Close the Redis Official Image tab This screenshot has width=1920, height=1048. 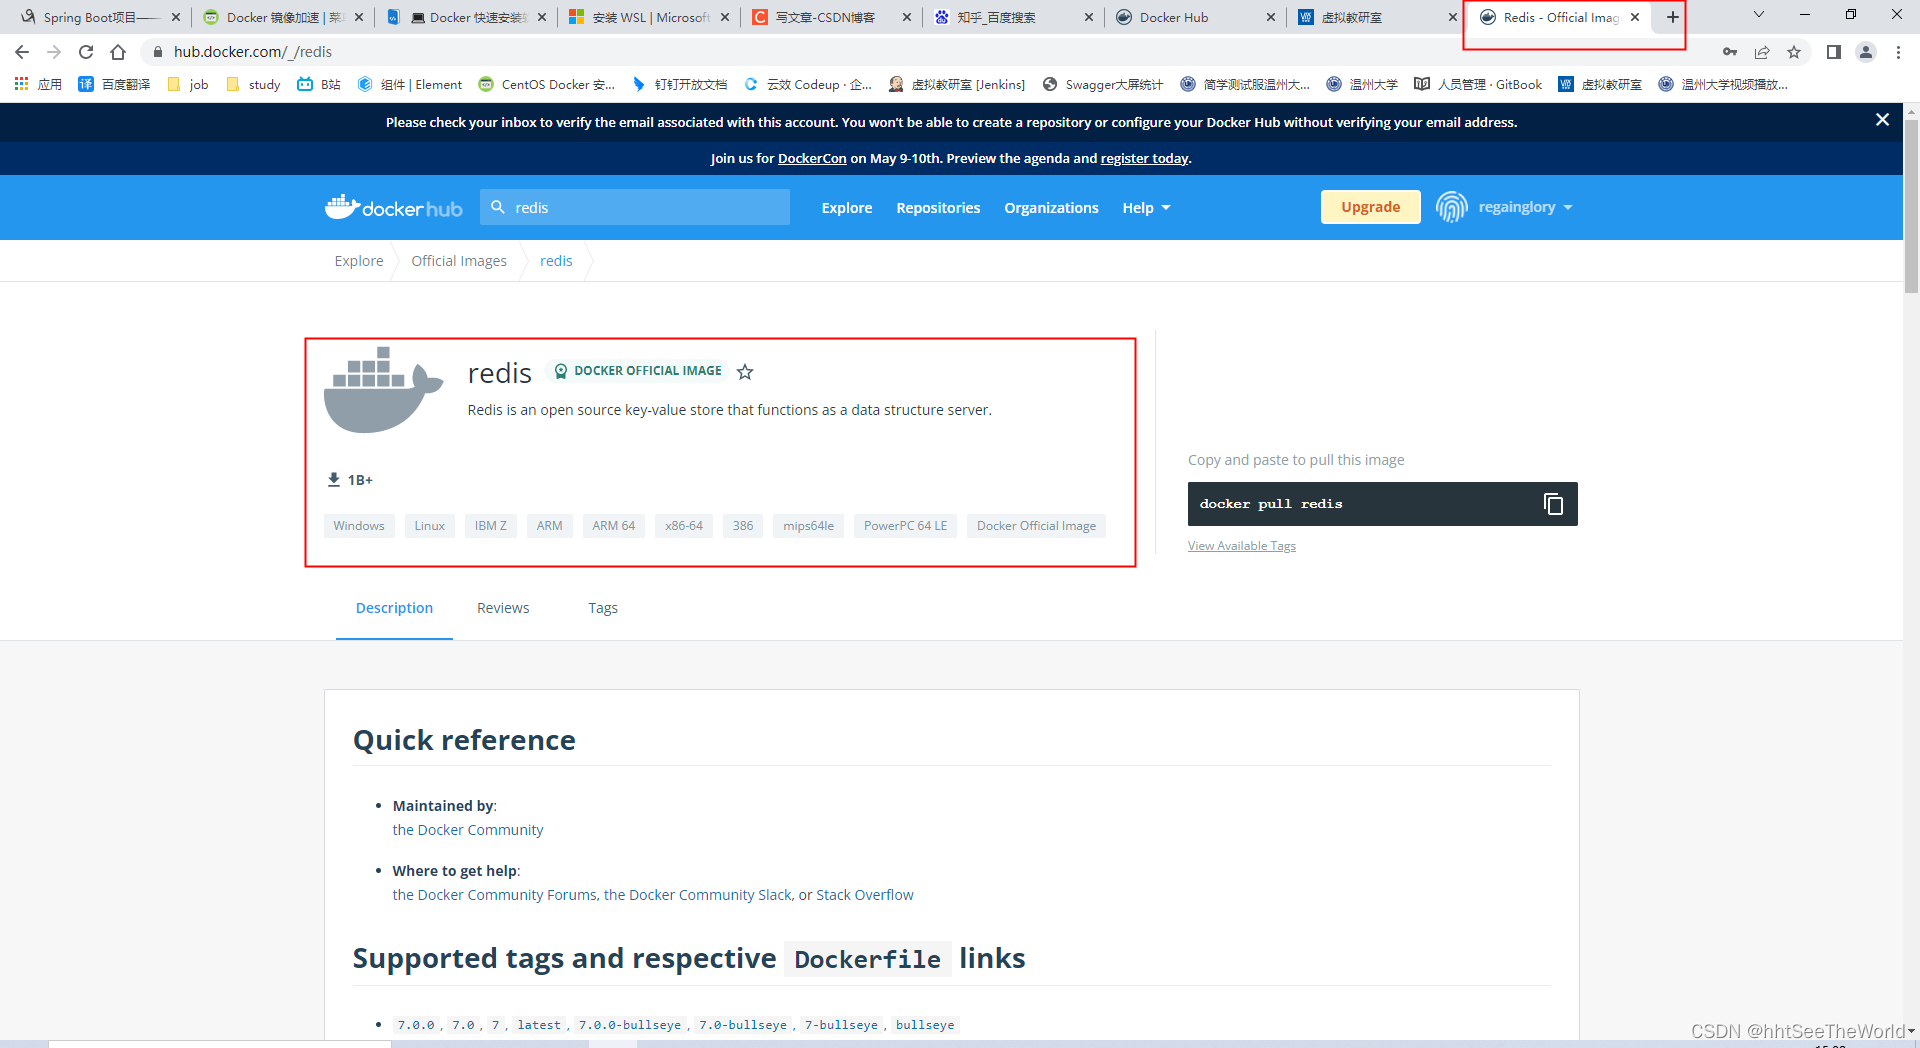(1635, 17)
